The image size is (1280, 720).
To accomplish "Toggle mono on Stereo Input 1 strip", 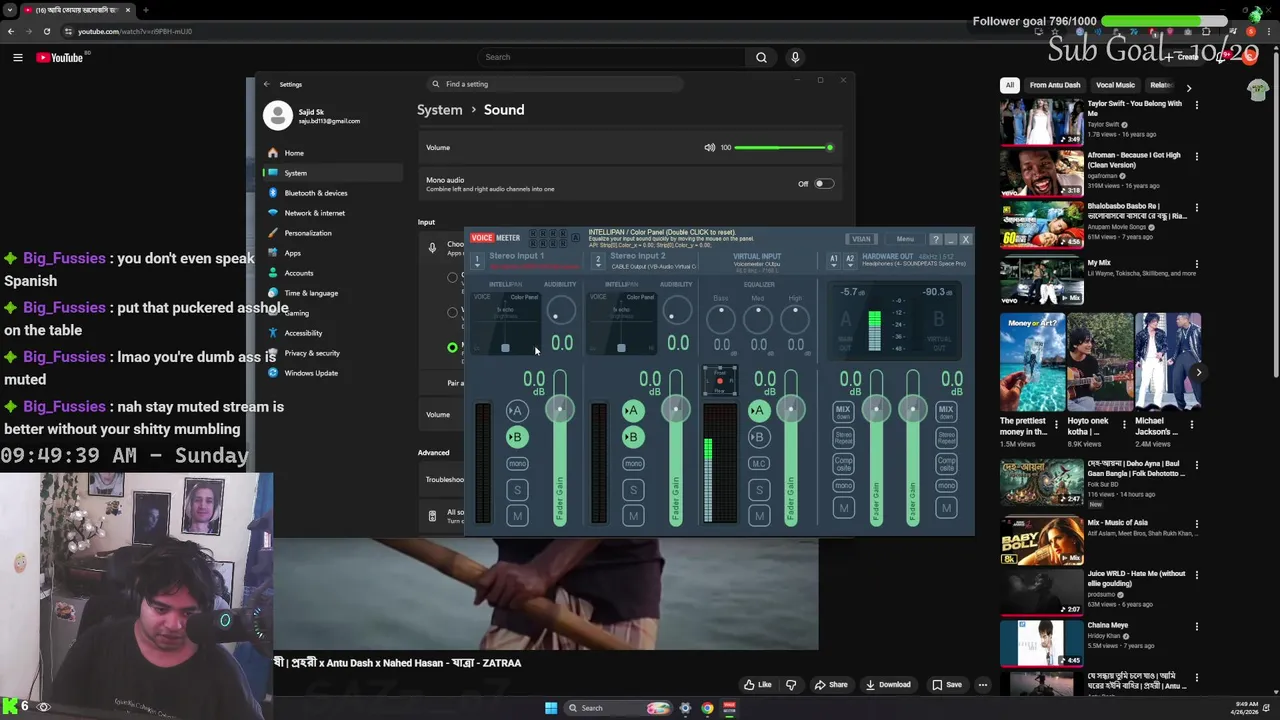I will tap(517, 464).
